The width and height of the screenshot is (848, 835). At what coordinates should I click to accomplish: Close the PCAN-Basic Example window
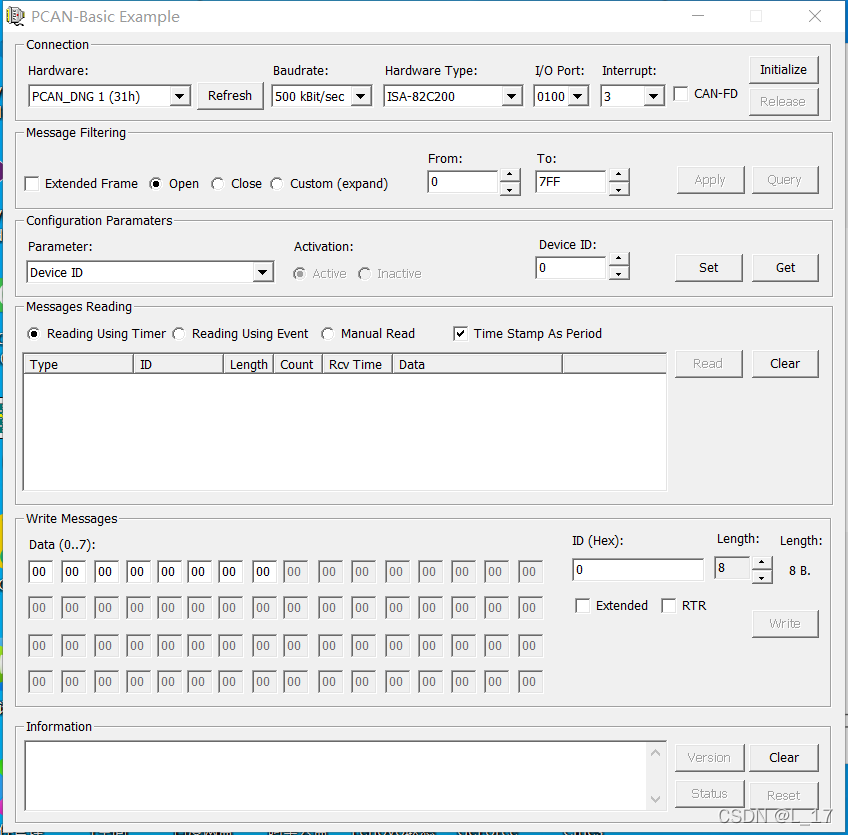pyautogui.click(x=815, y=16)
